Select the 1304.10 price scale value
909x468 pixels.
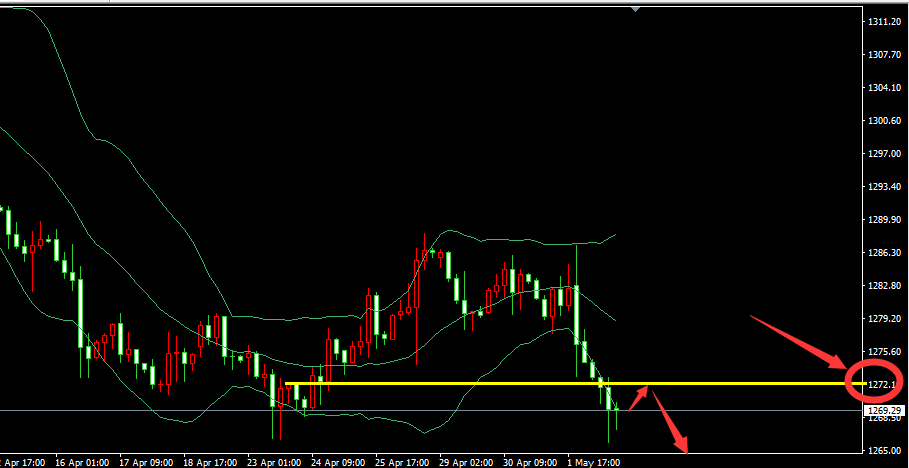pyautogui.click(x=884, y=88)
